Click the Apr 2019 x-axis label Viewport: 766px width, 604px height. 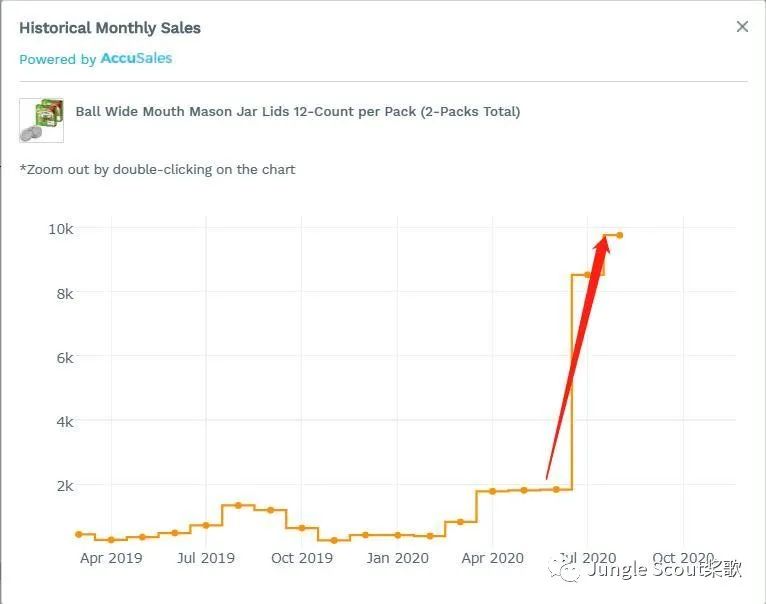coord(111,558)
